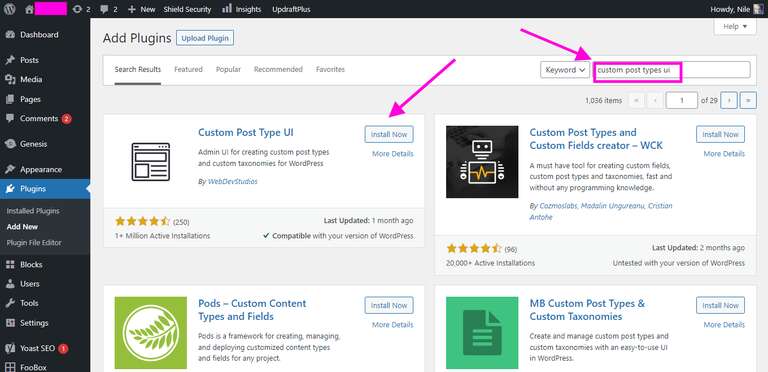Open More Details for WCK plugin
768x372 pixels.
click(x=724, y=154)
